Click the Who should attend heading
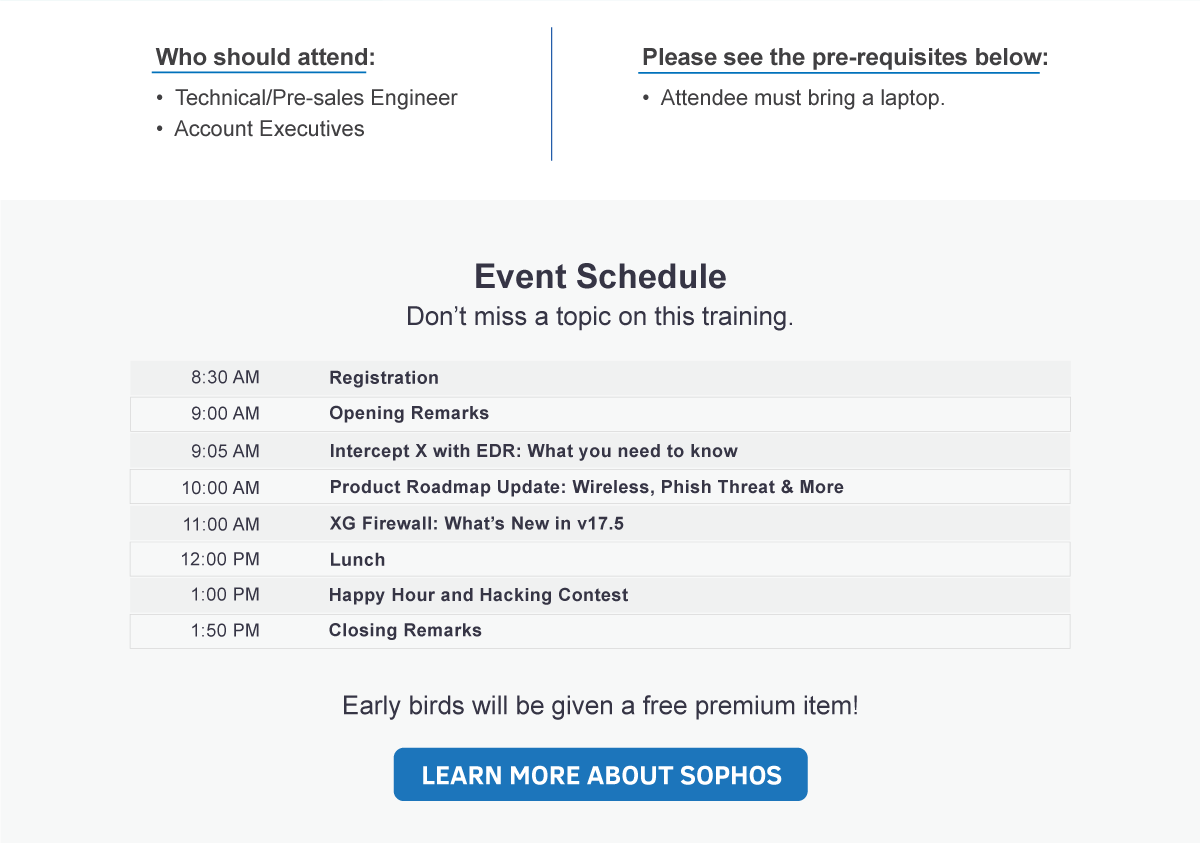The height and width of the screenshot is (843, 1200). tap(264, 57)
